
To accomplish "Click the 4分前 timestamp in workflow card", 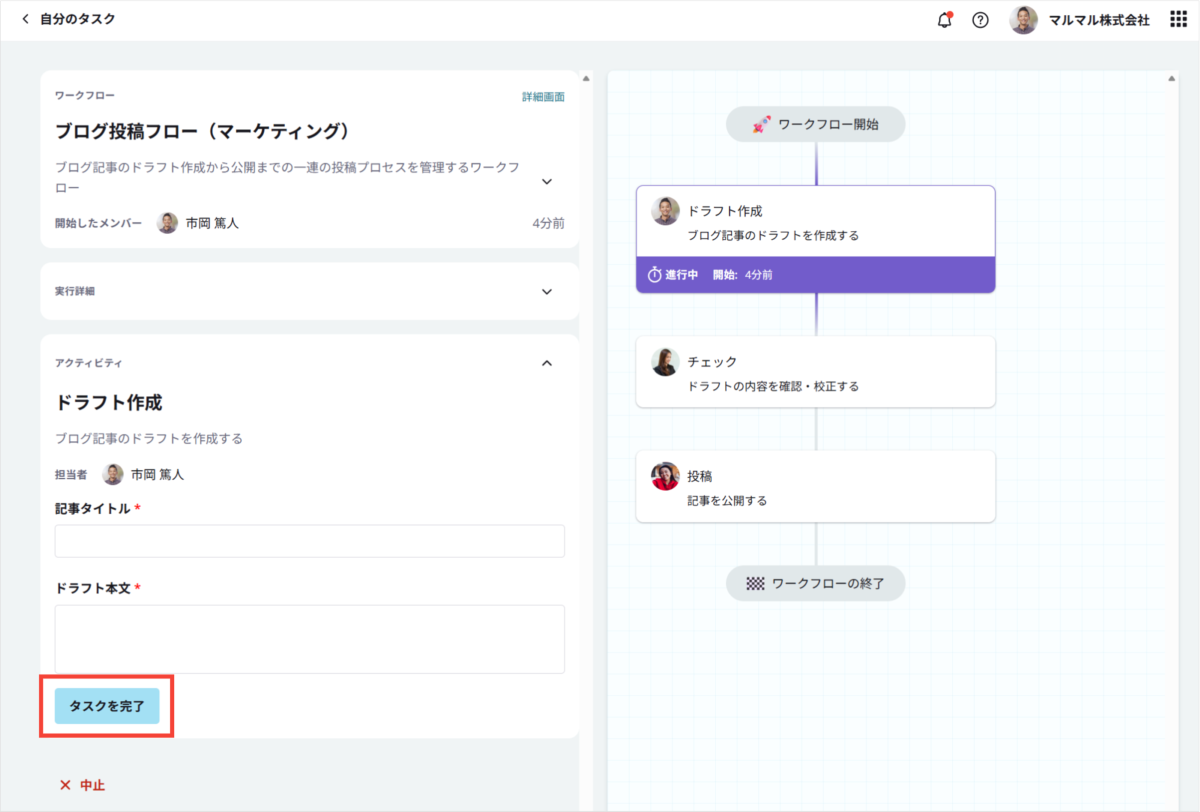I will (548, 224).
